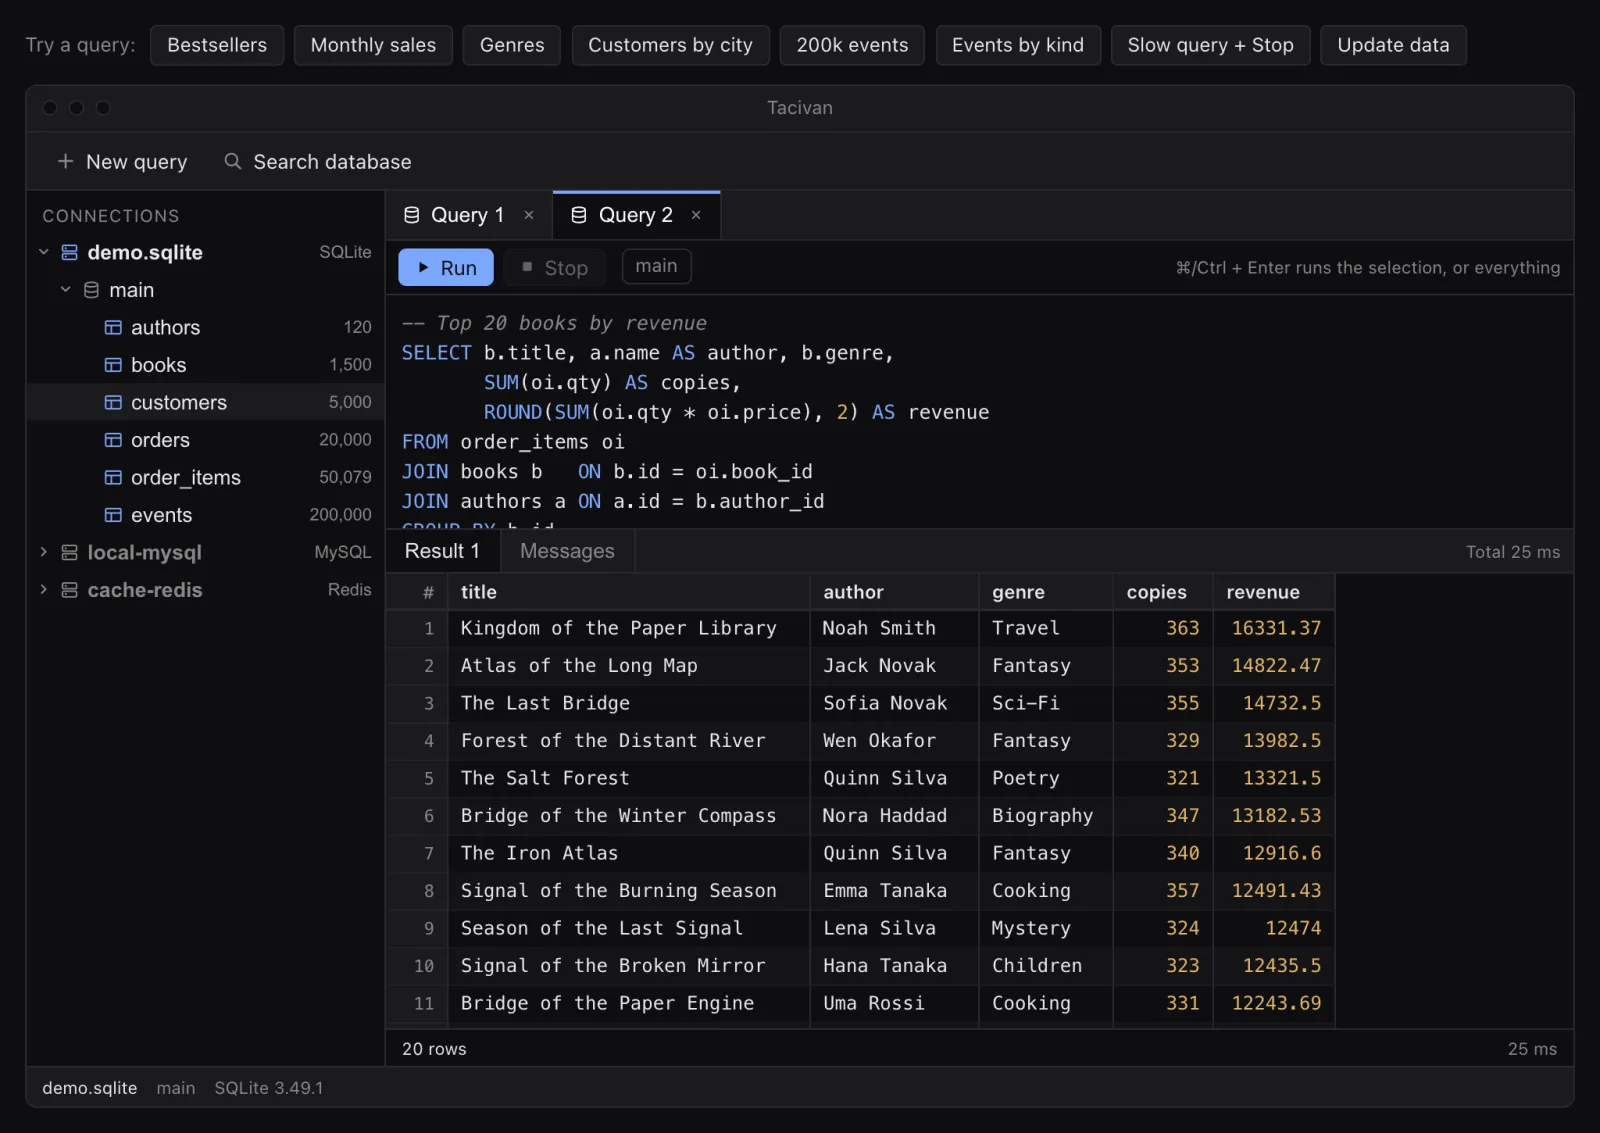Viewport: 1600px width, 1133px height.
Task: Try the Customers by city query
Action: (x=670, y=45)
